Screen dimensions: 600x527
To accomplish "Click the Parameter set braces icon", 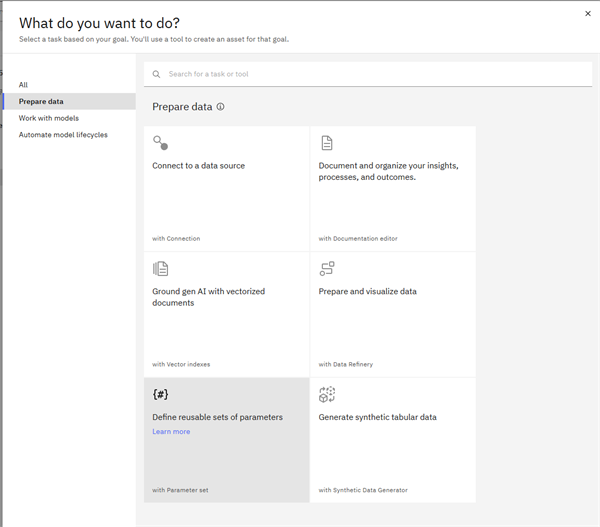I will pyautogui.click(x=160, y=394).
